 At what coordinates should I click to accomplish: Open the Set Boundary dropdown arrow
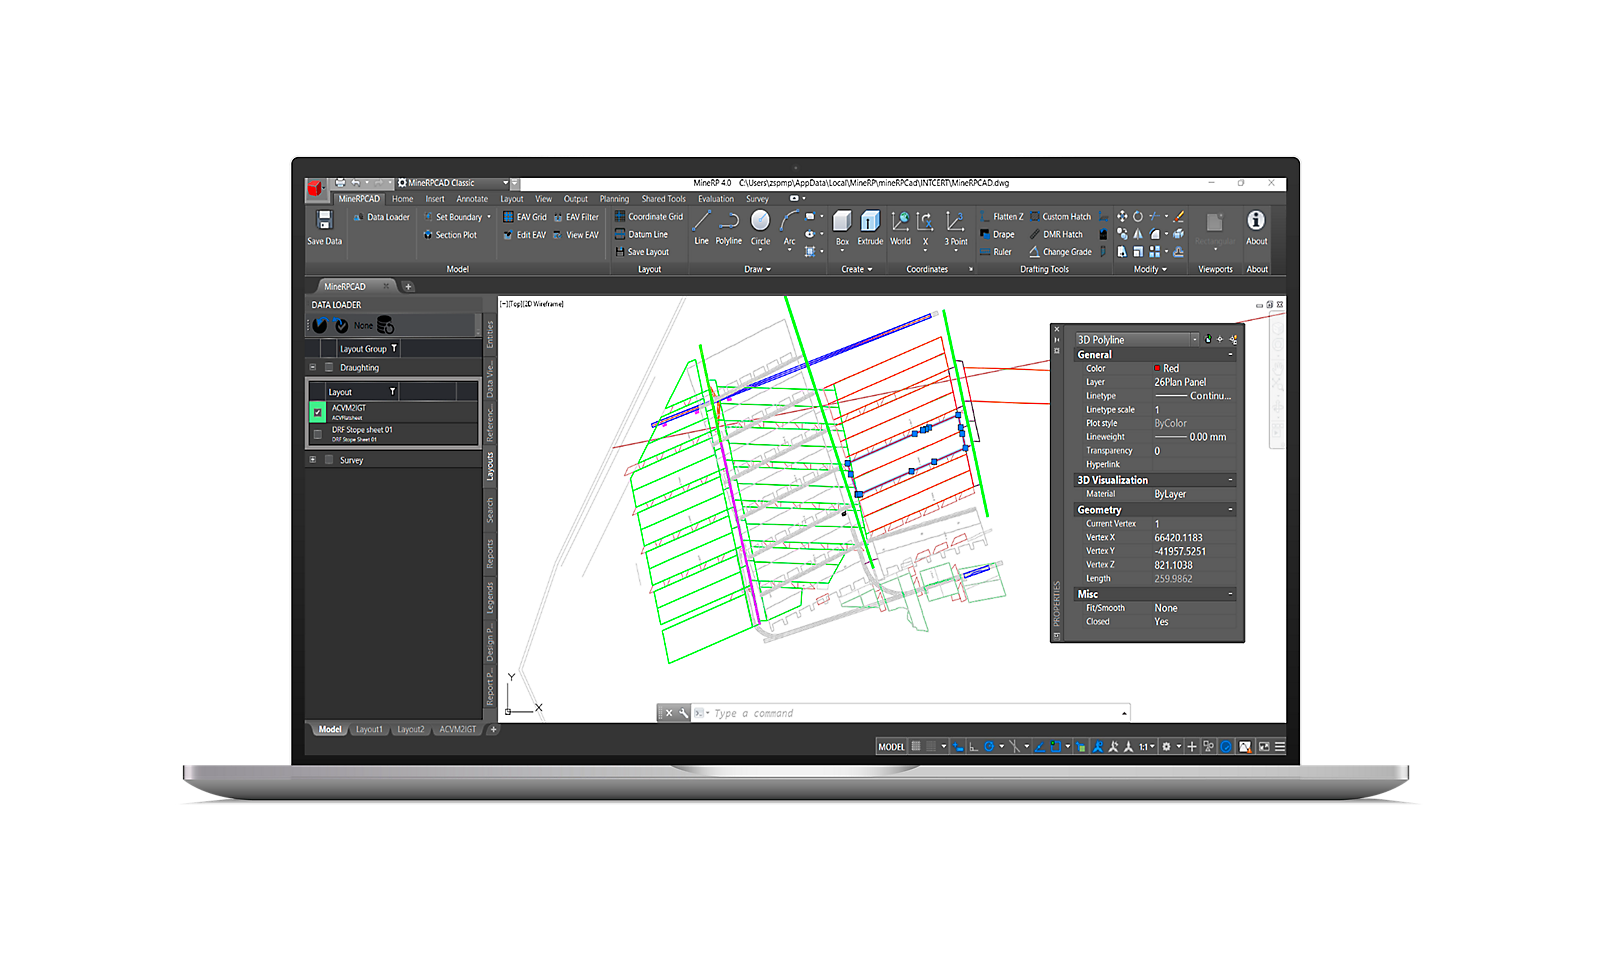tap(489, 217)
